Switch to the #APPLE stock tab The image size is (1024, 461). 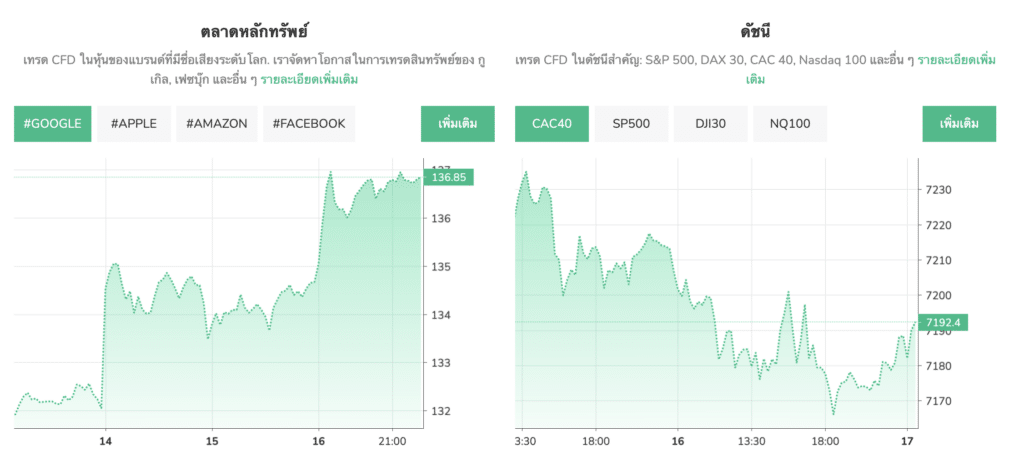[135, 124]
